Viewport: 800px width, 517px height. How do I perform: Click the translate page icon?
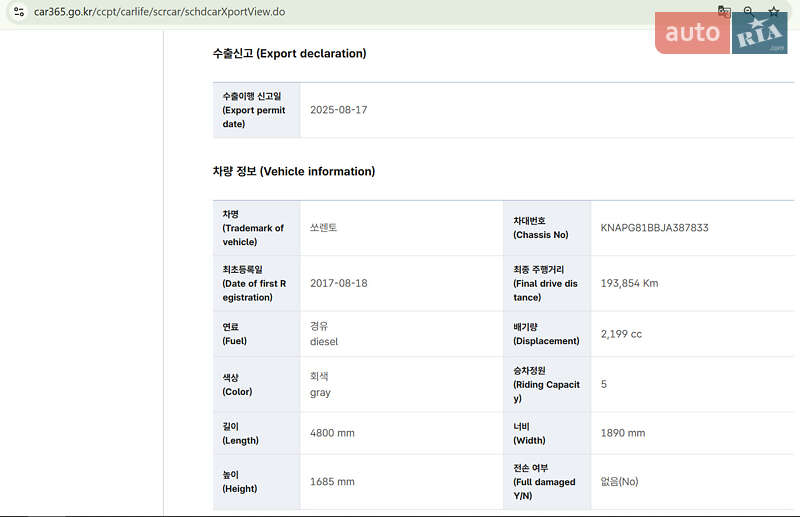point(724,12)
